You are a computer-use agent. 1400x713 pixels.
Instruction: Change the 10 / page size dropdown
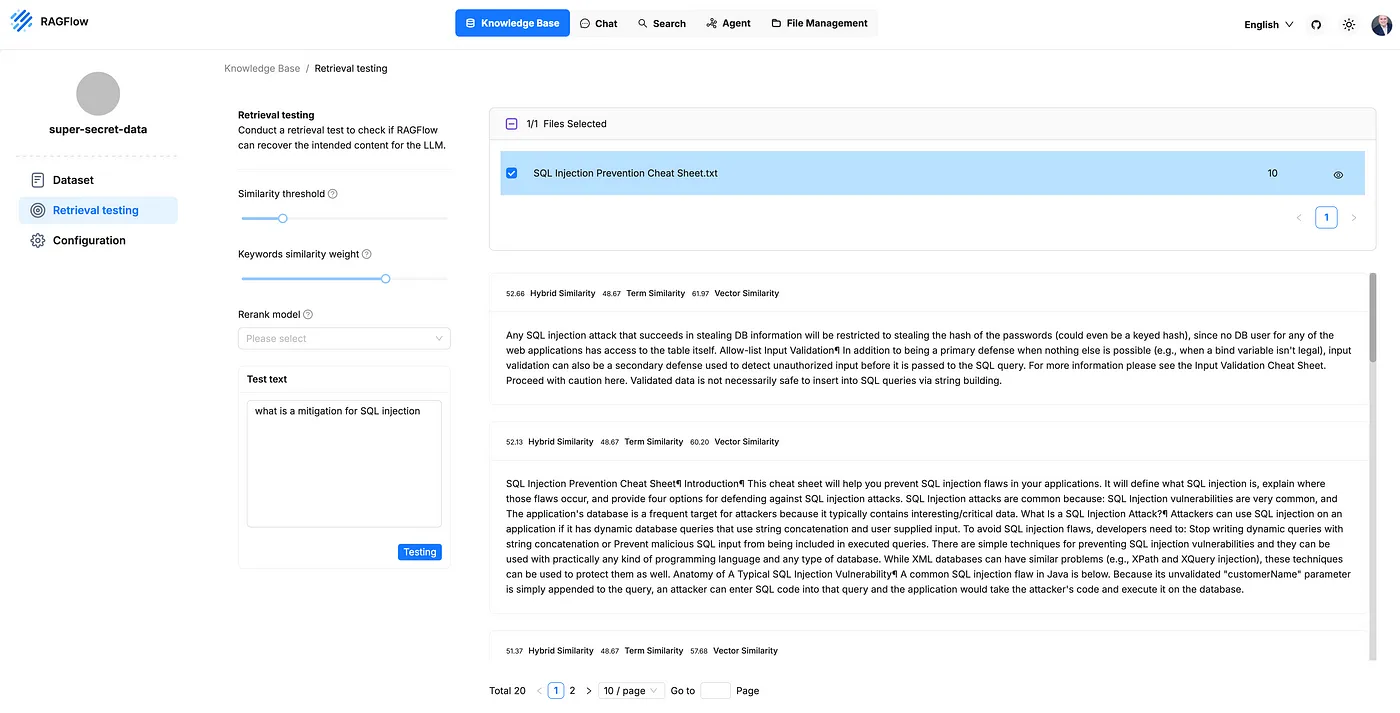(631, 691)
